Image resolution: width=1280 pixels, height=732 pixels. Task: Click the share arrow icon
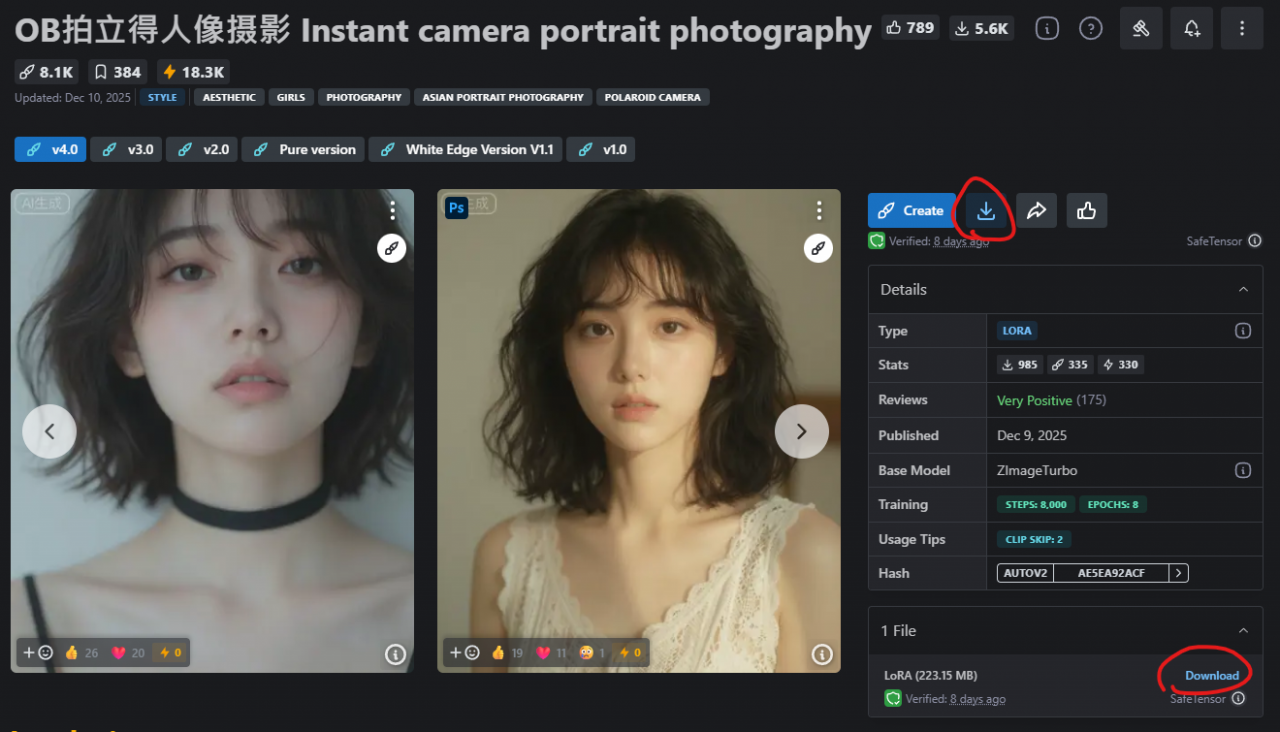pos(1036,211)
